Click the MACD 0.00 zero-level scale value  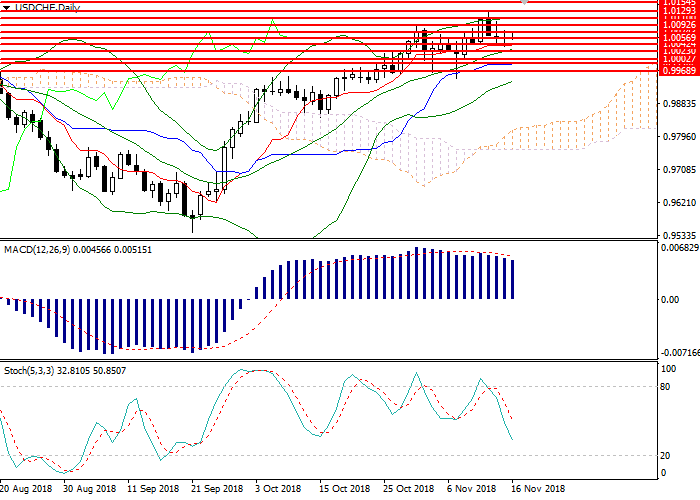click(670, 300)
